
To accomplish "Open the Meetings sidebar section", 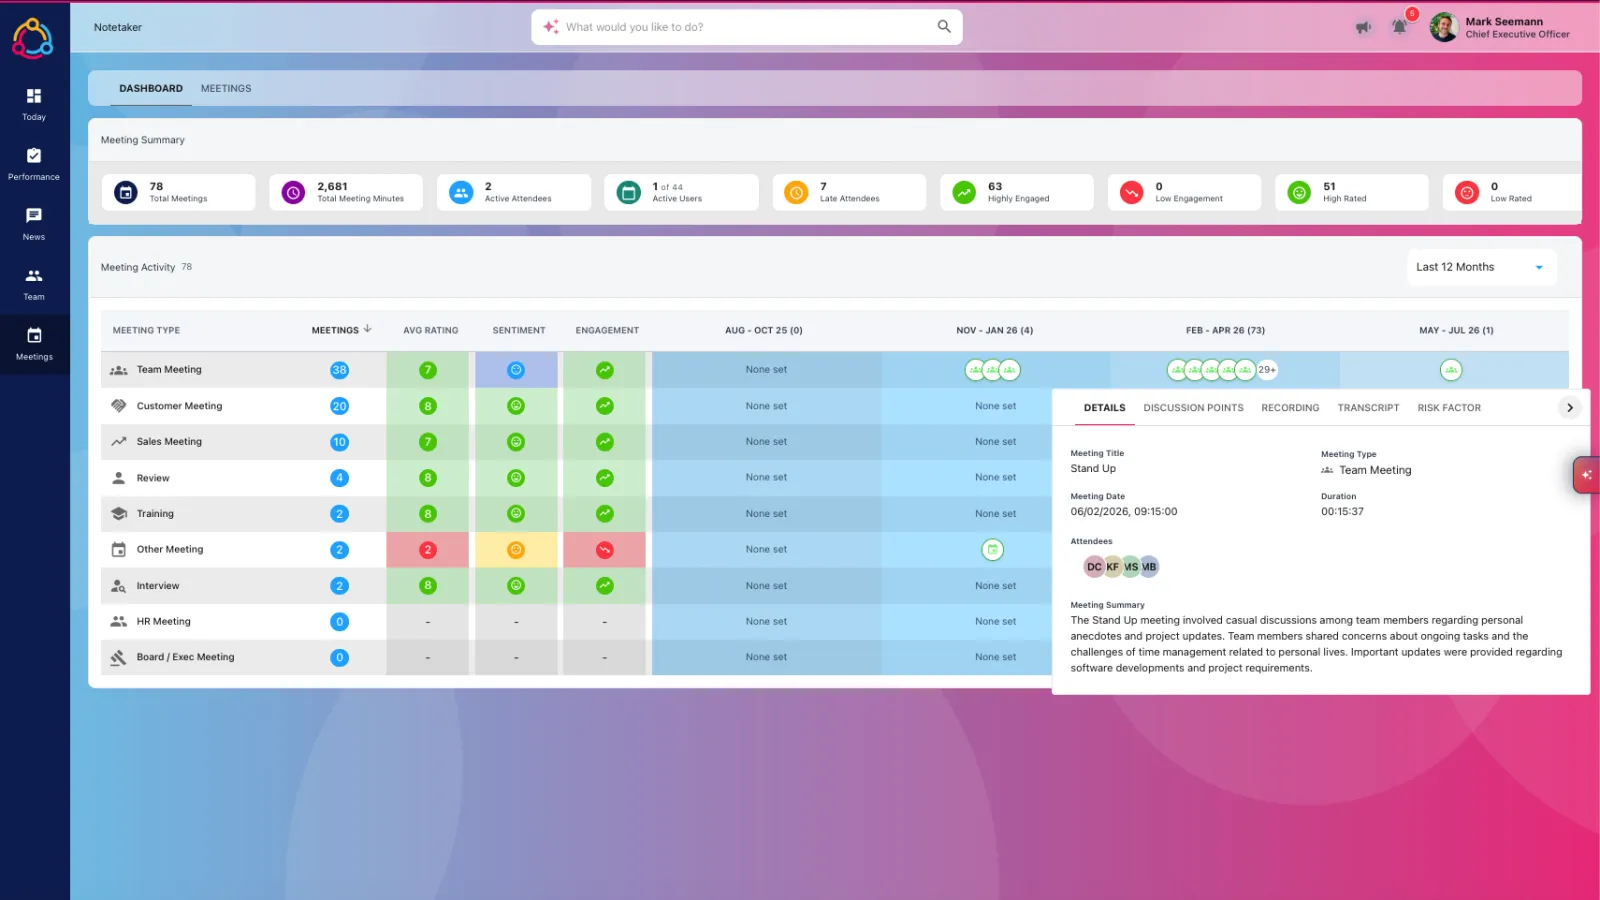I will (34, 344).
